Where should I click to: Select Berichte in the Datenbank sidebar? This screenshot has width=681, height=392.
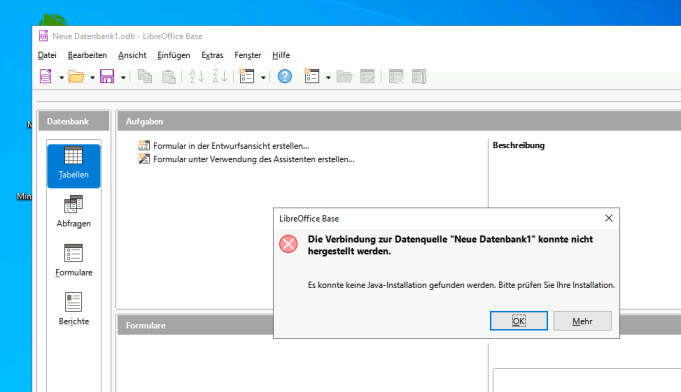point(73,309)
